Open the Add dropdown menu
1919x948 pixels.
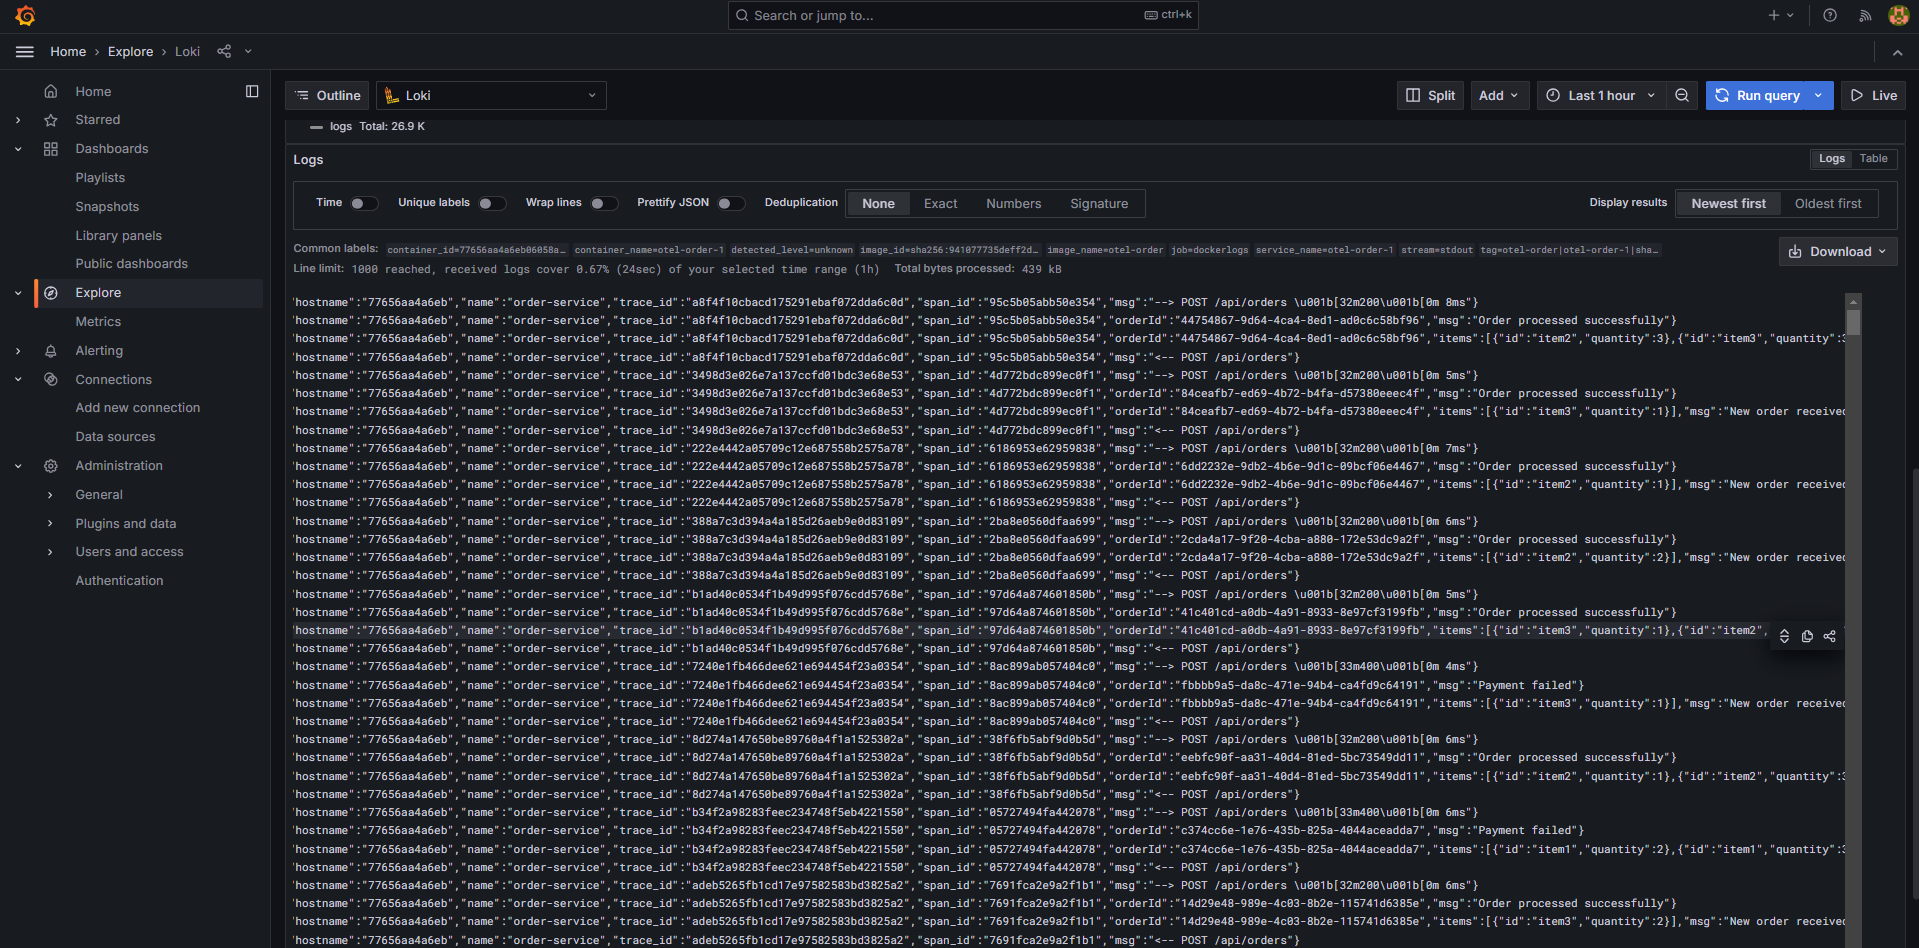click(x=1500, y=96)
